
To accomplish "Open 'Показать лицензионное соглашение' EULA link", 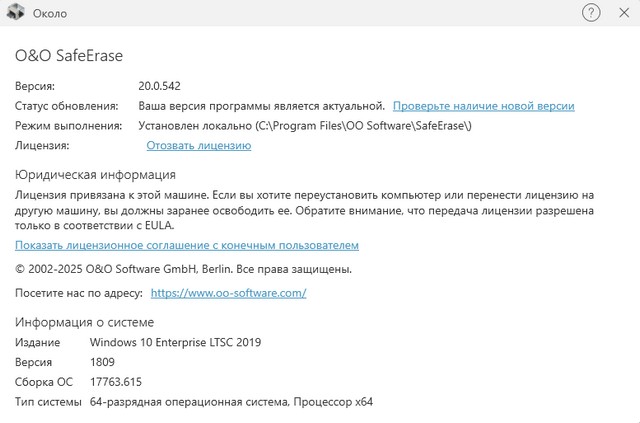I will [x=187, y=245].
